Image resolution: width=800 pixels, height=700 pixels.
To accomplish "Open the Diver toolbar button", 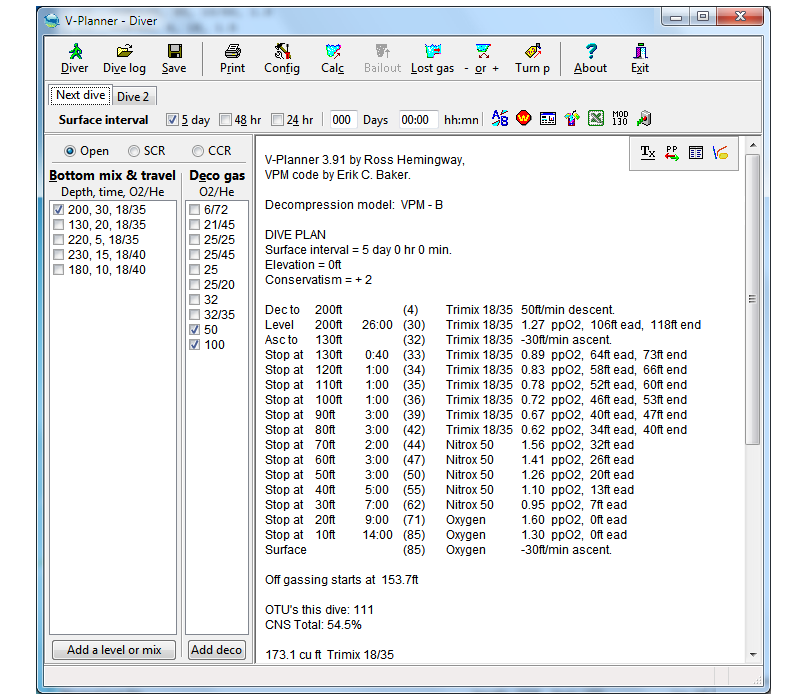I will [74, 59].
